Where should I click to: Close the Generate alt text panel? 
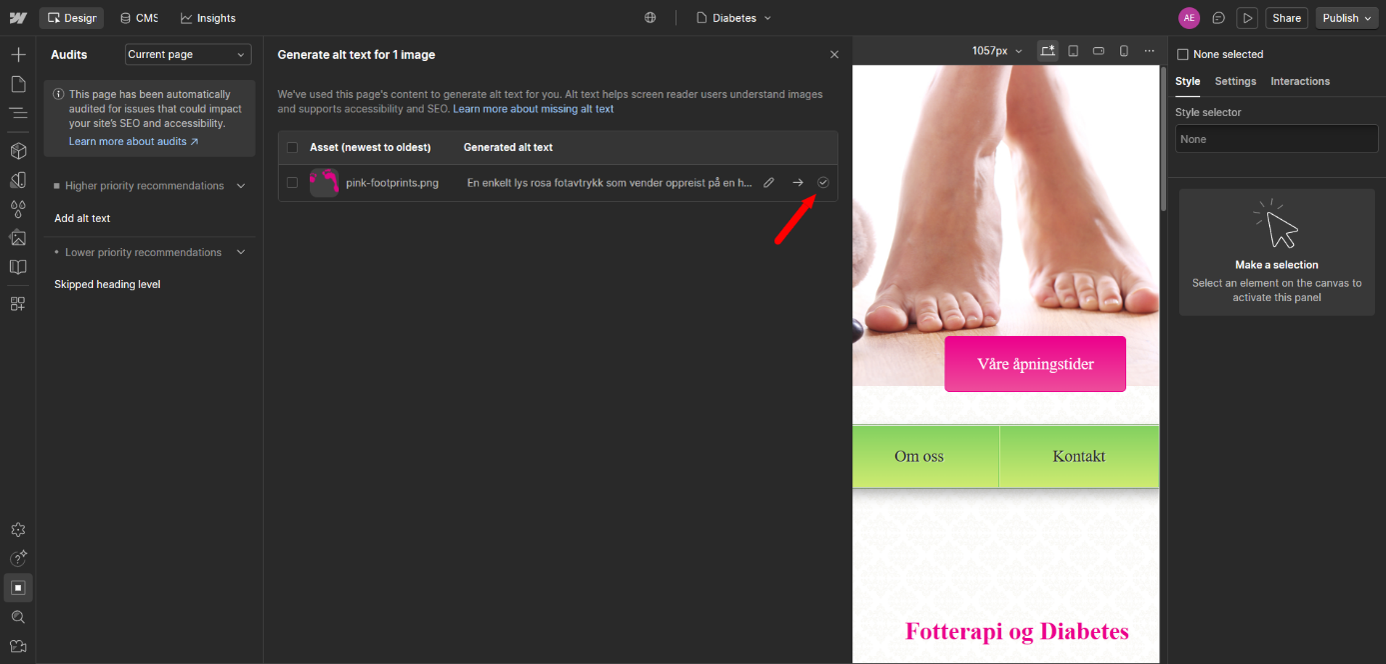pos(834,55)
